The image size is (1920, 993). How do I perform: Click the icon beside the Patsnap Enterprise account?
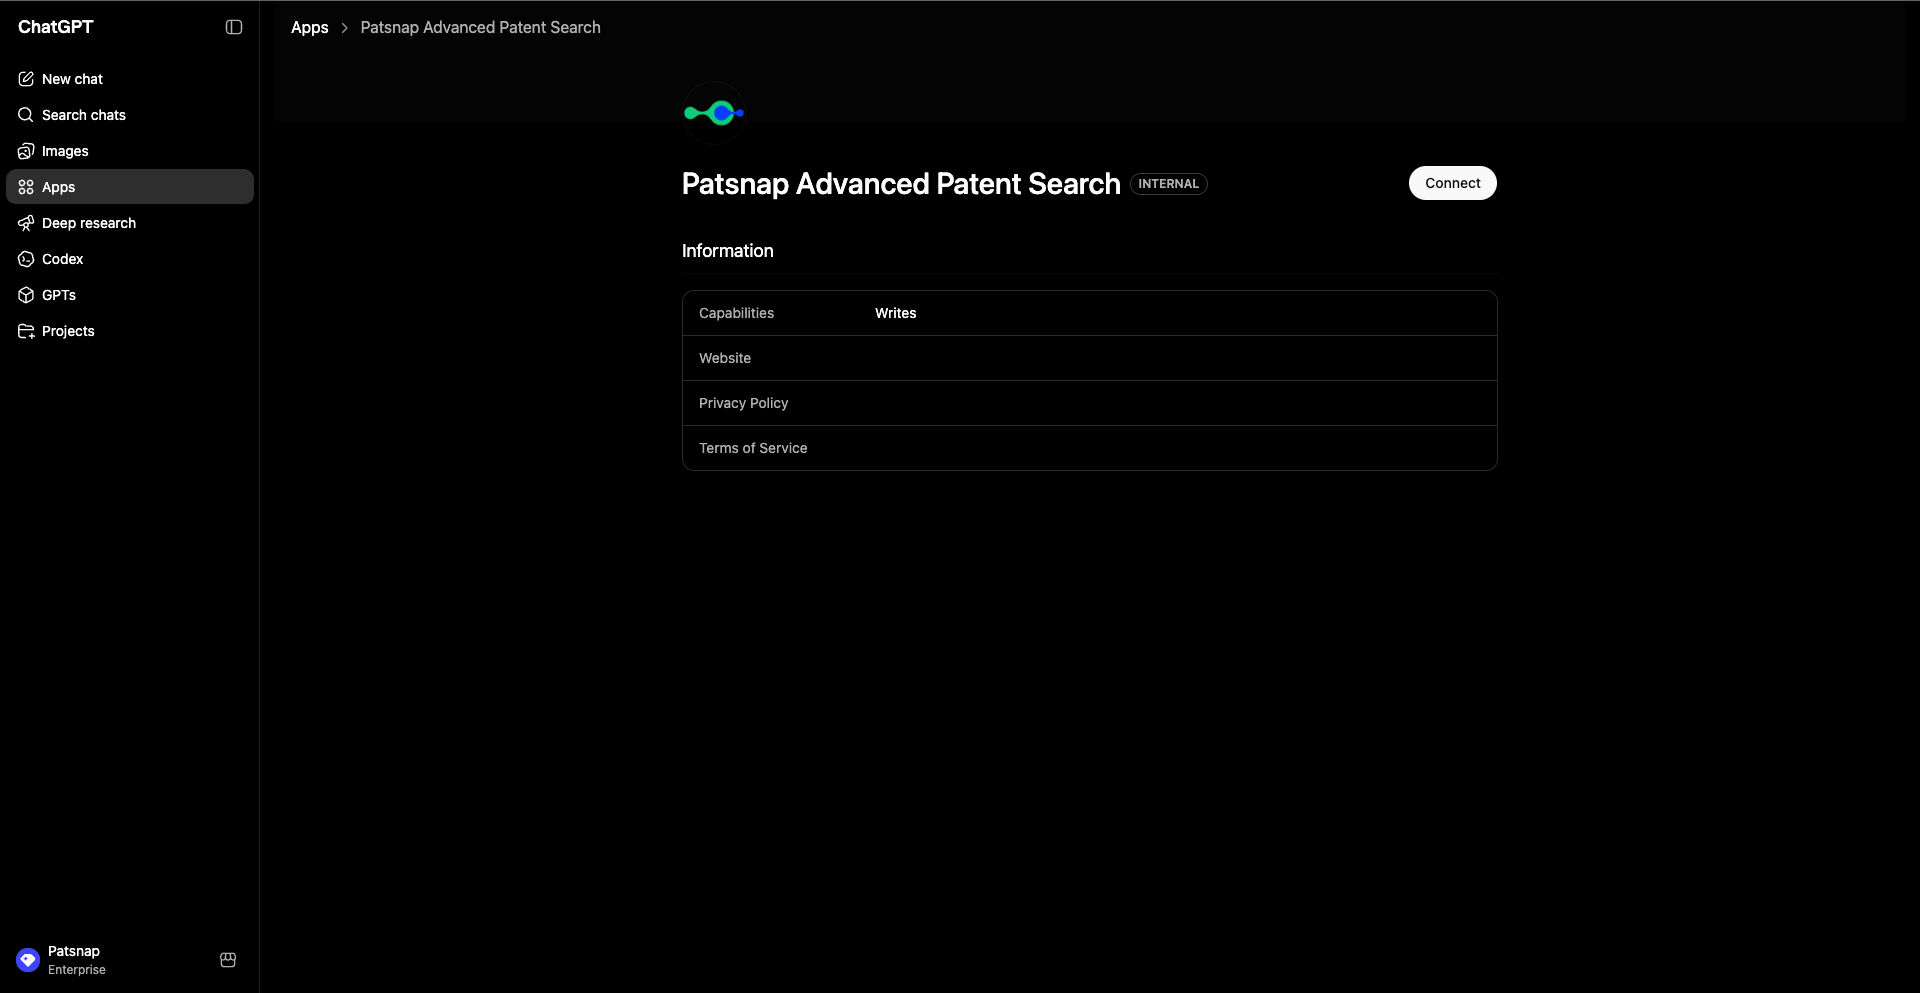coord(228,960)
